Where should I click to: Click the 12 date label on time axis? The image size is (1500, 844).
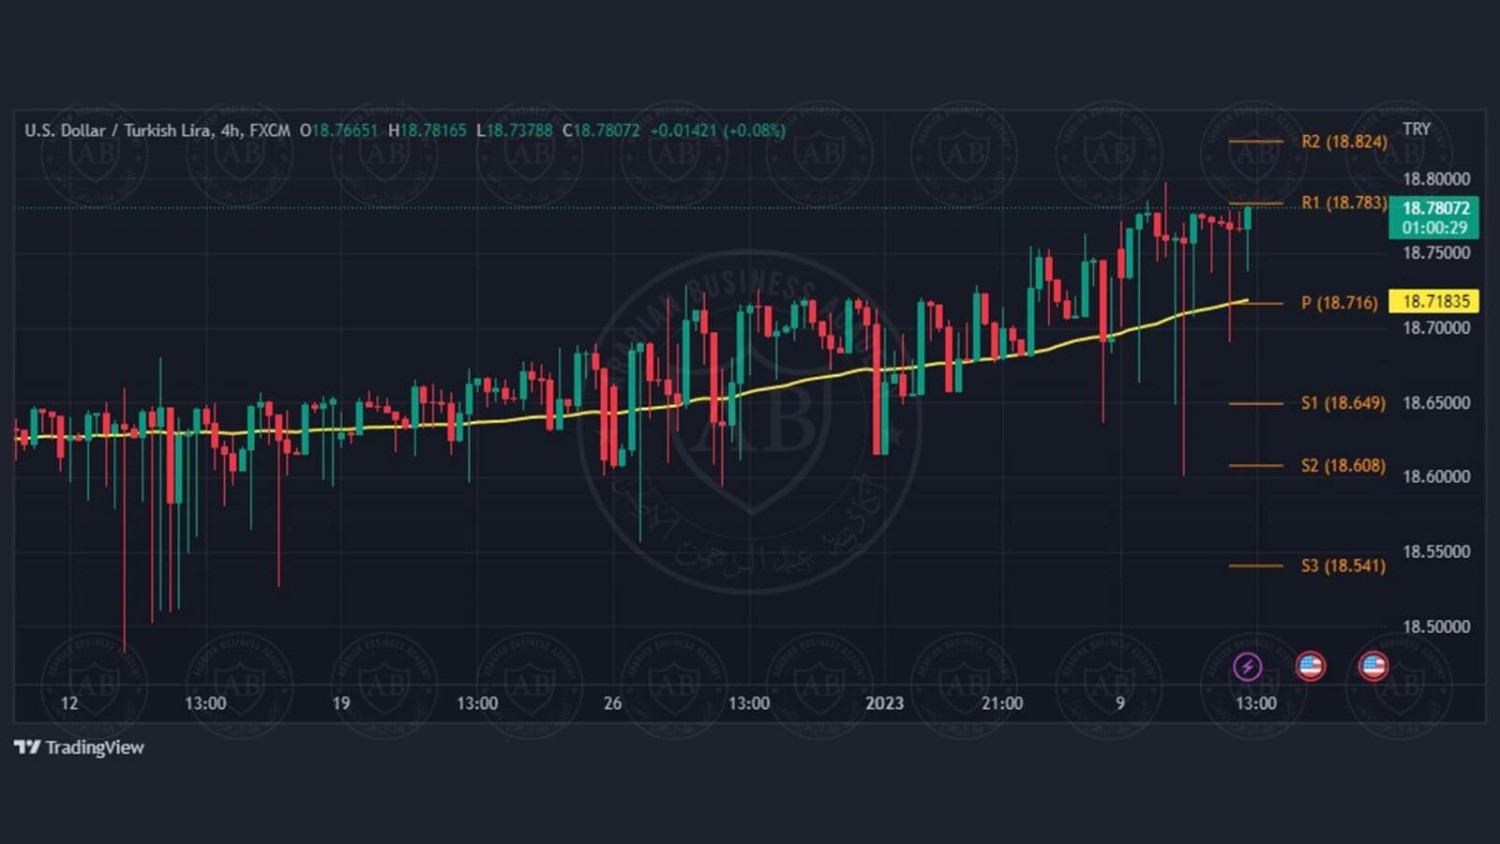(69, 703)
